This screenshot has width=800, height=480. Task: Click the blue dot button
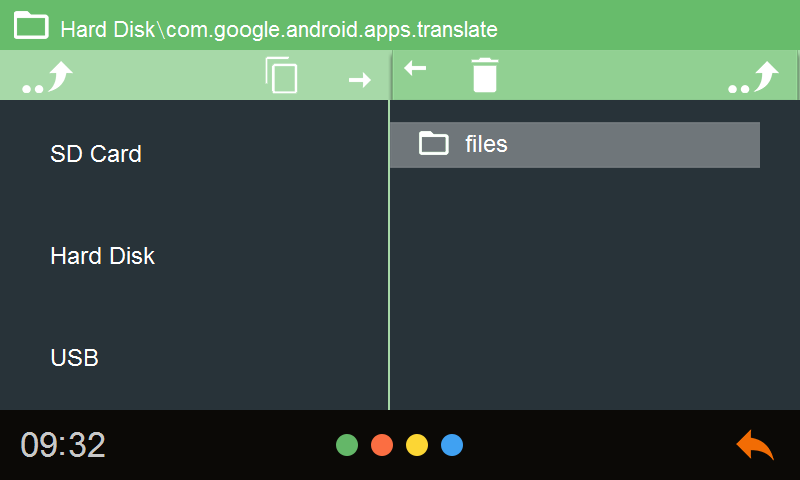[x=452, y=445]
